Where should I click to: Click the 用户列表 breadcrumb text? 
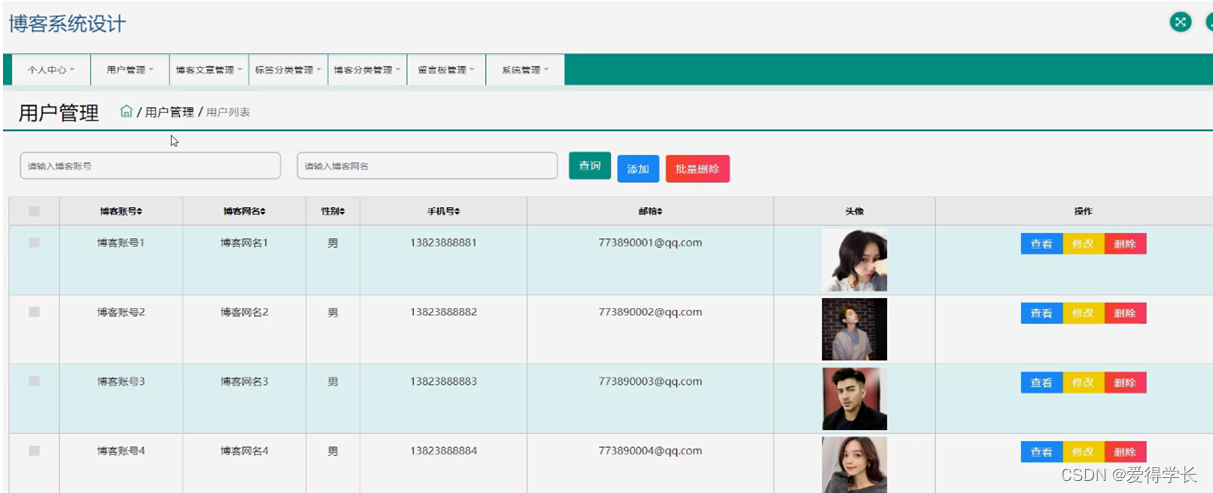pos(228,112)
